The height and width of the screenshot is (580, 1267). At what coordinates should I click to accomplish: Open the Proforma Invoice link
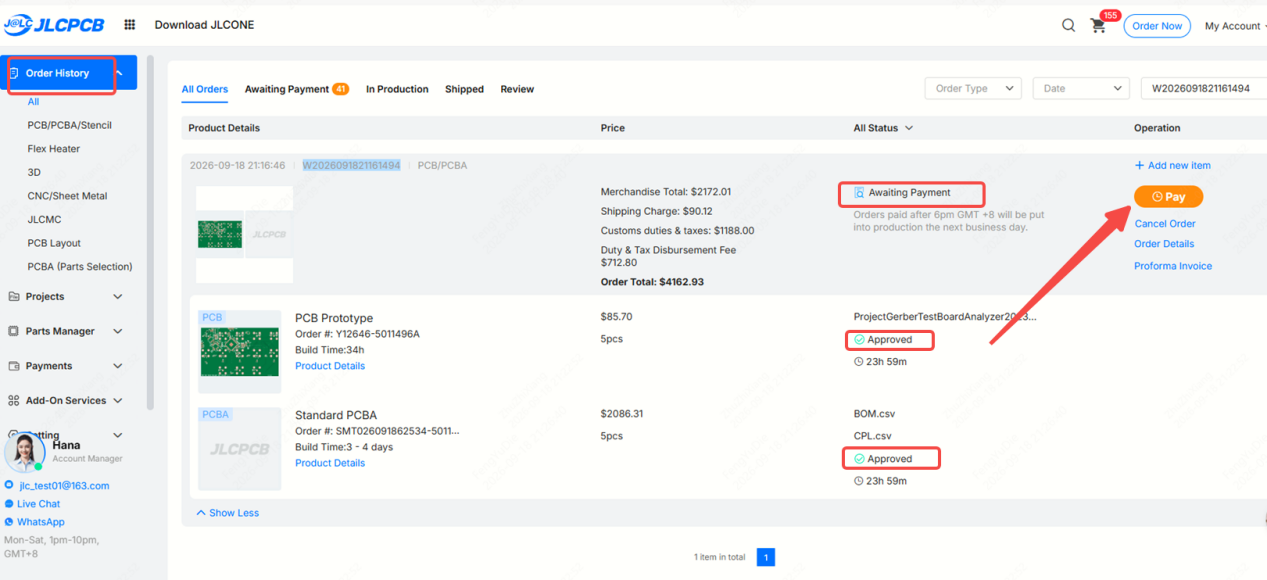pos(1173,266)
